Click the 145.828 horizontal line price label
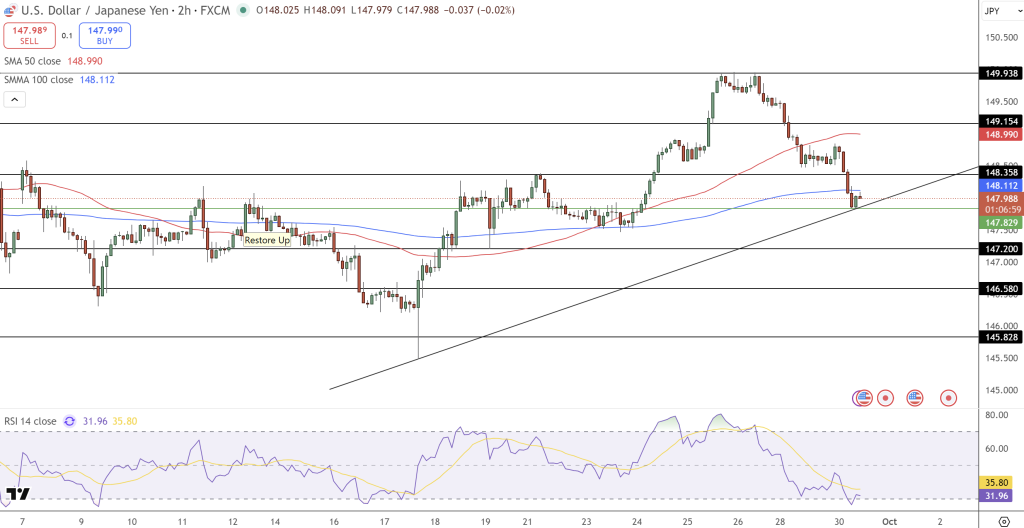This screenshot has width=1024, height=528. pos(999,337)
